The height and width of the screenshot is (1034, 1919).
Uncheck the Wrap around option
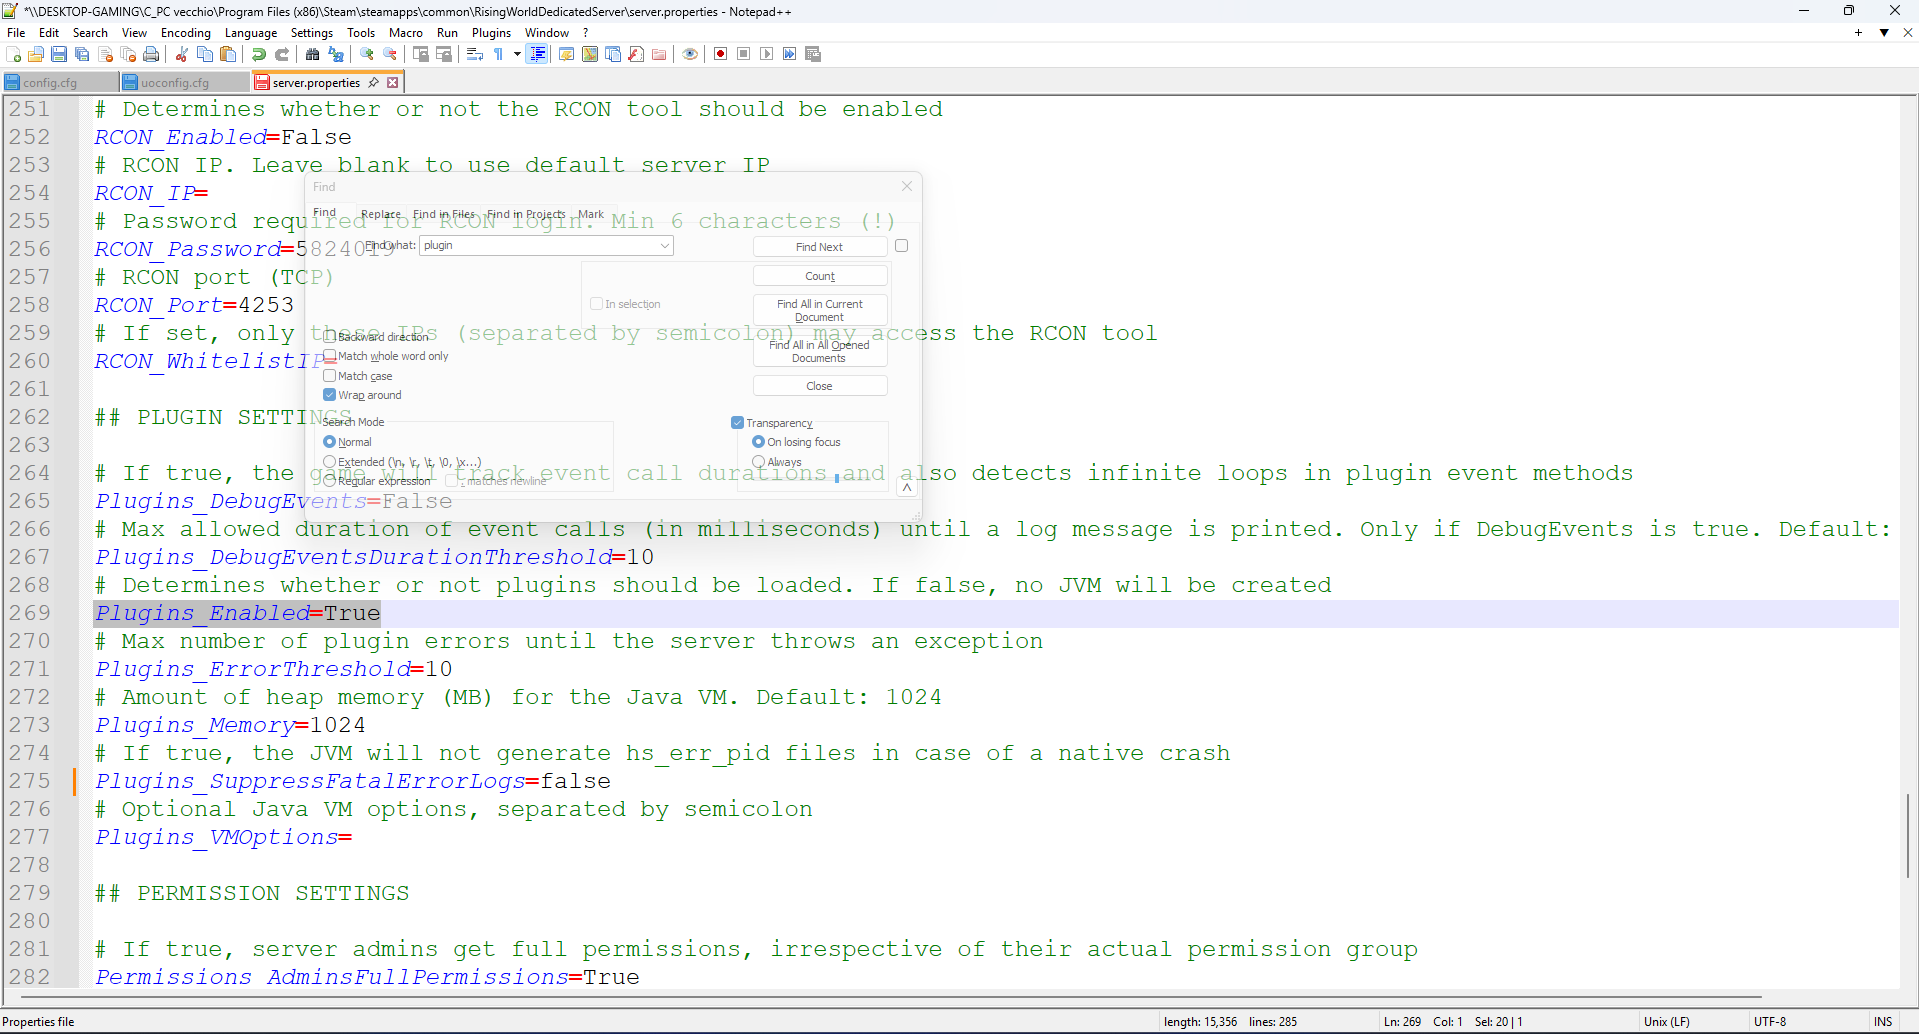(330, 395)
